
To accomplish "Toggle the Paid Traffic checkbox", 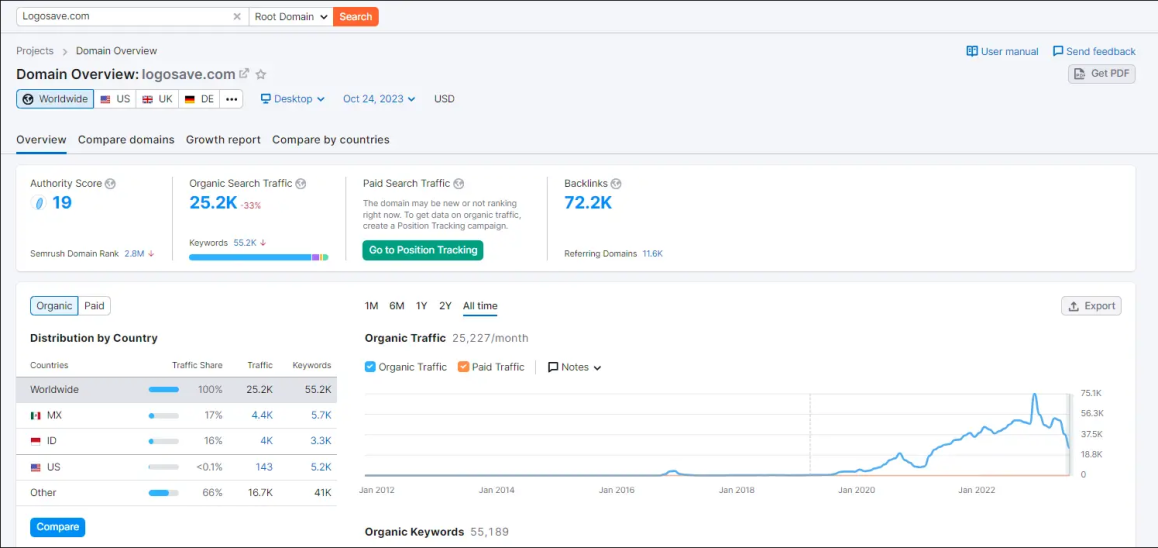I will coord(463,366).
